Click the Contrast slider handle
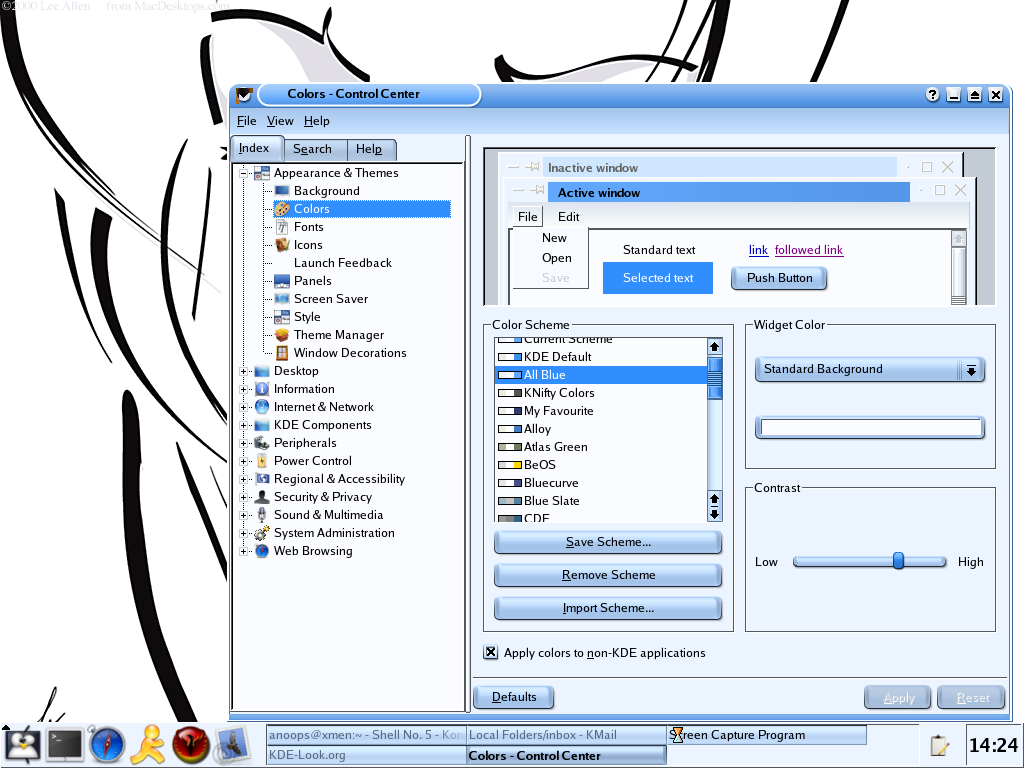1024x768 pixels. pos(899,561)
